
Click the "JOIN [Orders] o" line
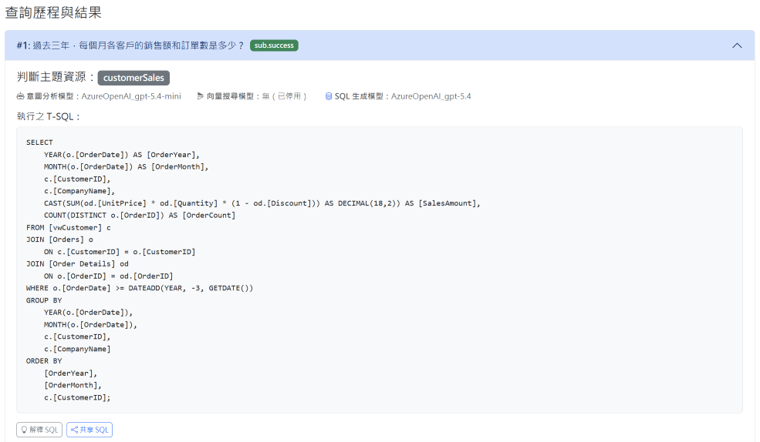tap(60, 239)
